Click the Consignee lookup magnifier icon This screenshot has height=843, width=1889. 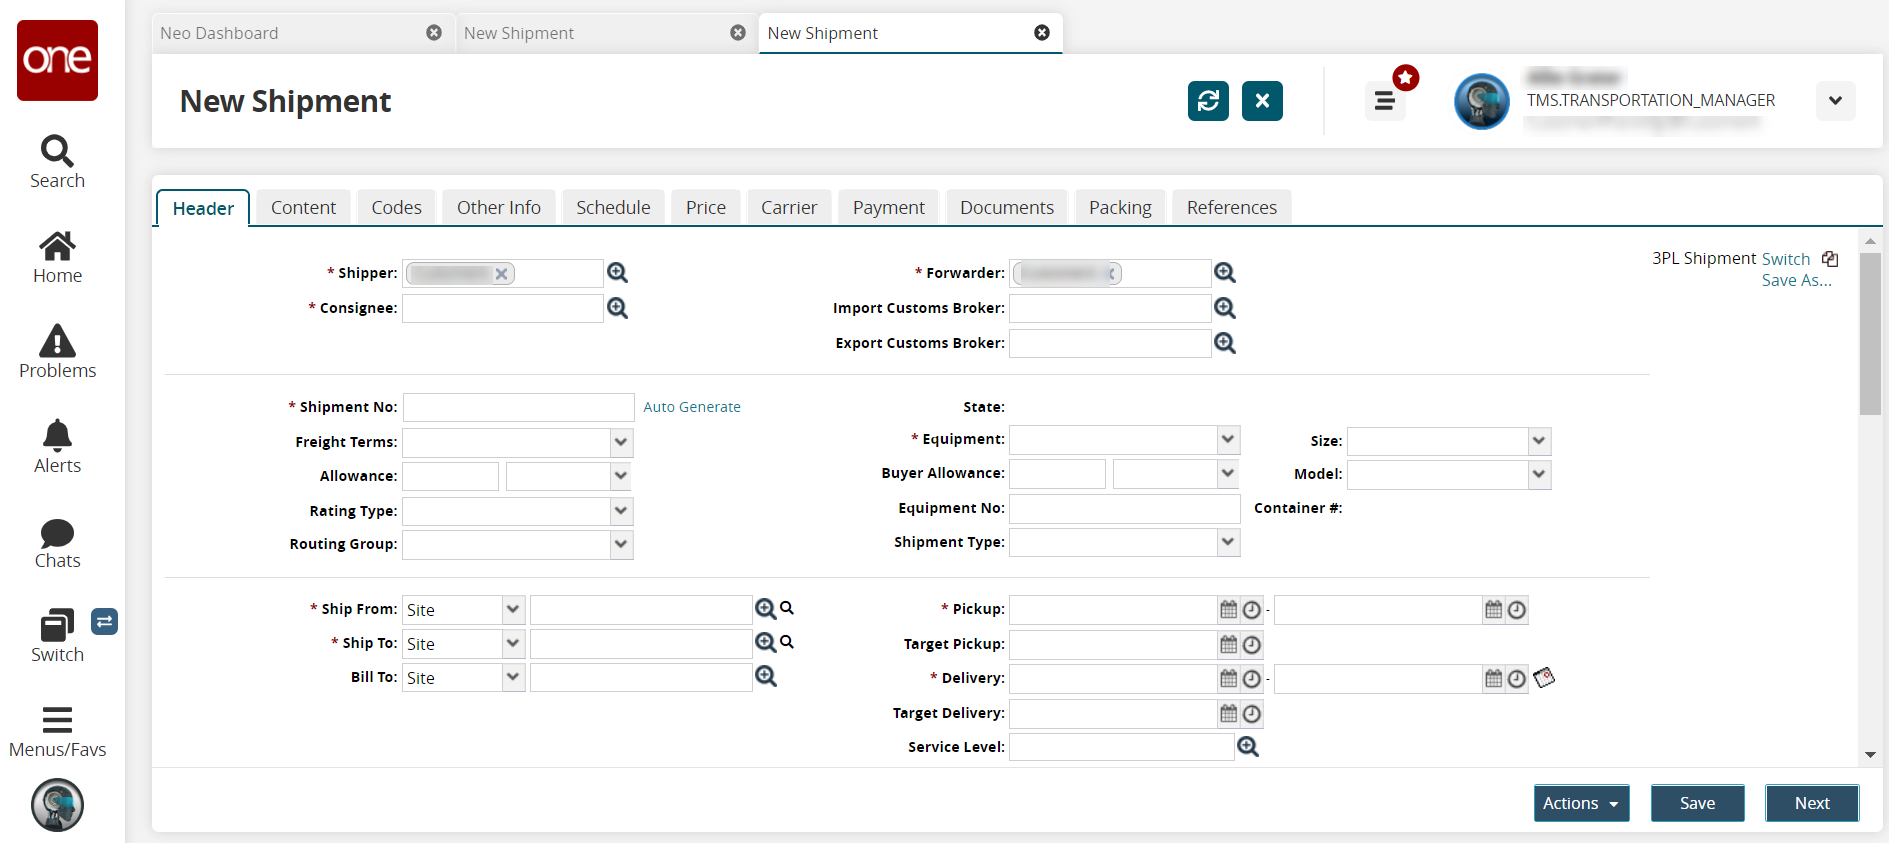(618, 308)
